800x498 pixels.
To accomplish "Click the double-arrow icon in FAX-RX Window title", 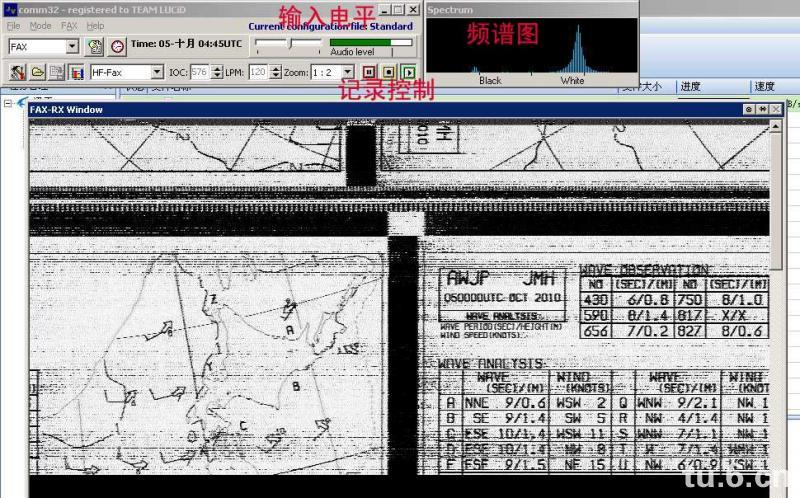I will (762, 109).
